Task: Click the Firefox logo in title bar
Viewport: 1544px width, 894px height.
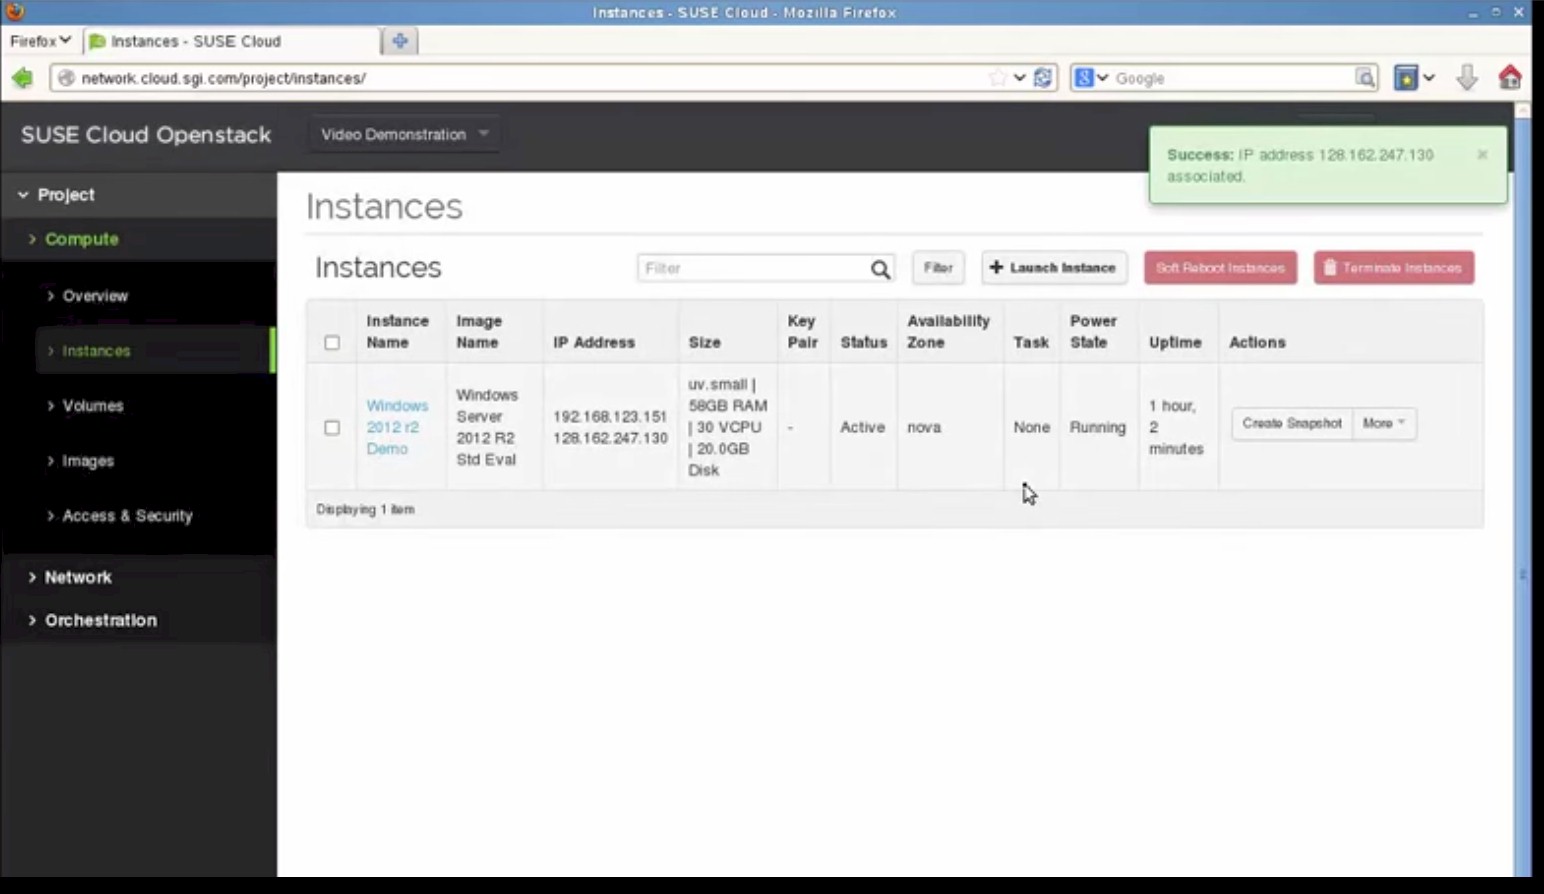Action: point(14,12)
